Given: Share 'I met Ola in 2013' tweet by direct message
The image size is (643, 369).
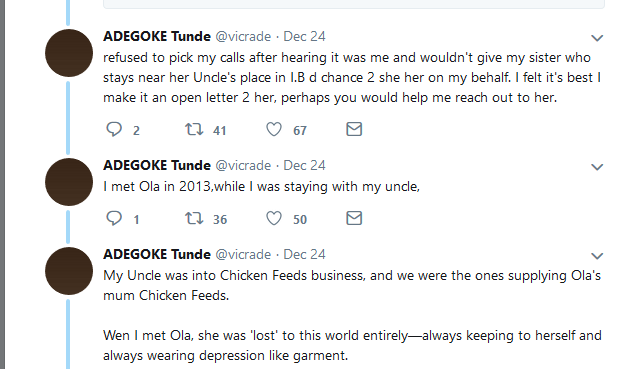Looking at the screenshot, I should pos(354,218).
